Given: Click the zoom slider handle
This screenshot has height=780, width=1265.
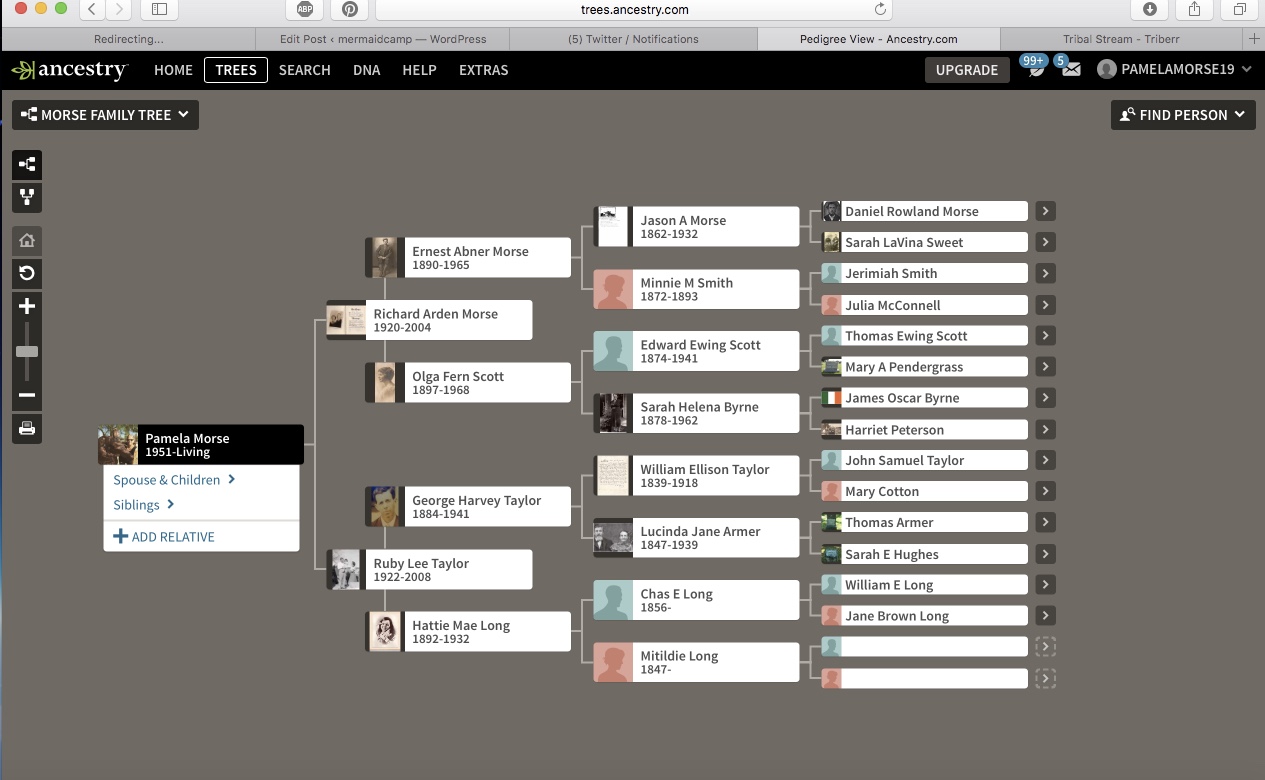Looking at the screenshot, I should [x=27, y=351].
